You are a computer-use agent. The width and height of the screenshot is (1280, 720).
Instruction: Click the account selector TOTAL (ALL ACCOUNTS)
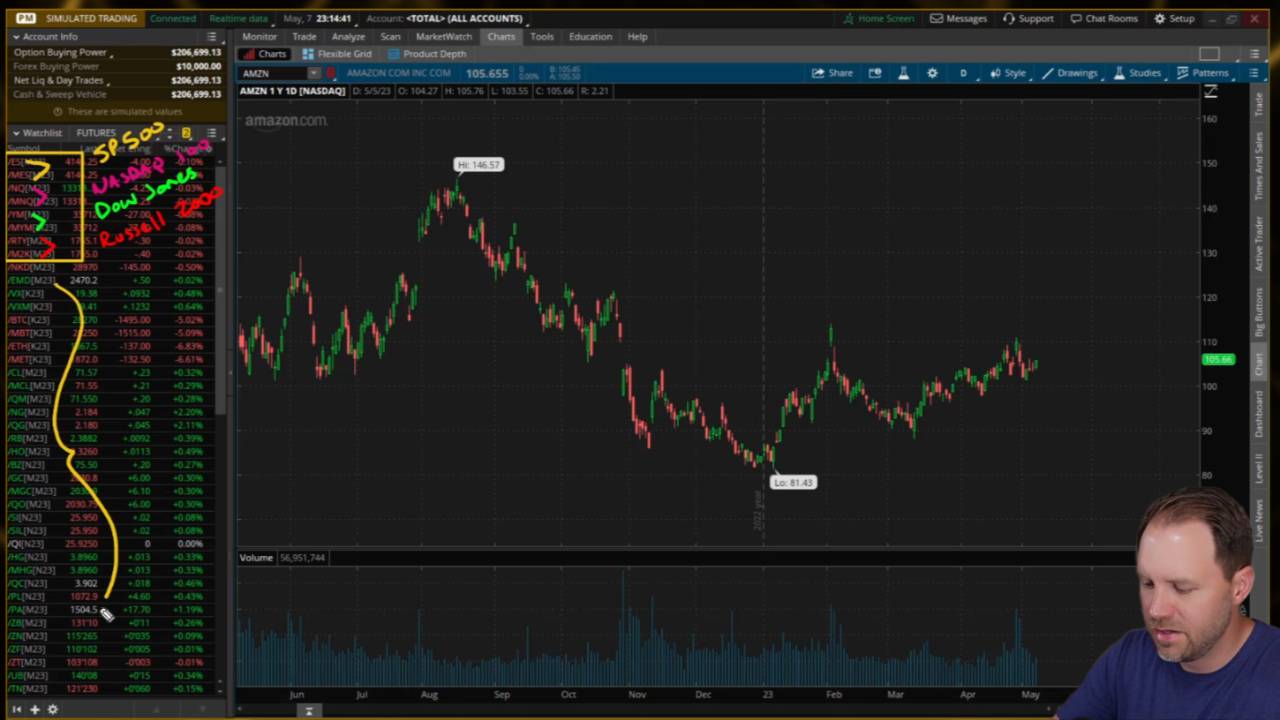coord(464,18)
